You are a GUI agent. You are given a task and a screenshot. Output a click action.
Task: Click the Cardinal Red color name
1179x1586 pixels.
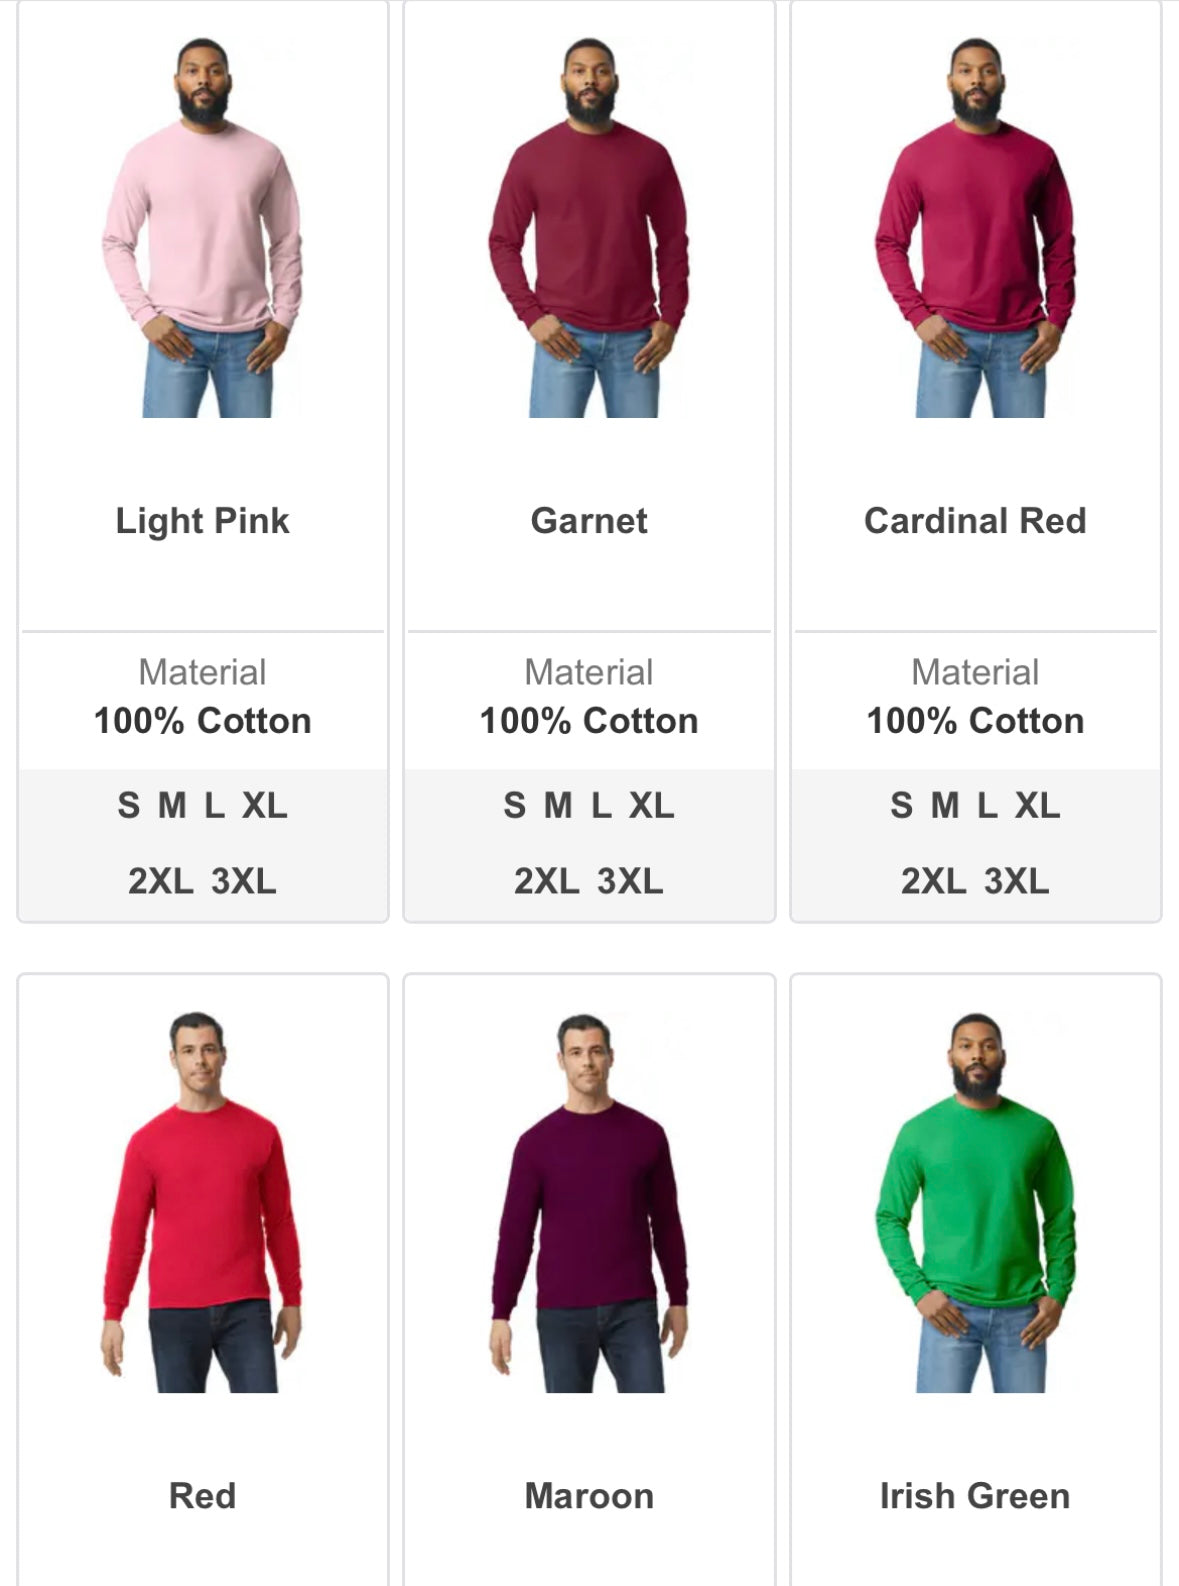click(x=975, y=521)
